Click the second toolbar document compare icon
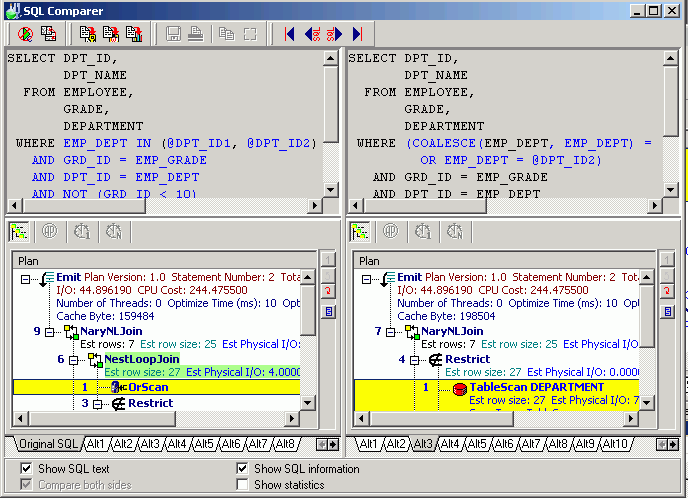The width and height of the screenshot is (688, 499). [48, 34]
